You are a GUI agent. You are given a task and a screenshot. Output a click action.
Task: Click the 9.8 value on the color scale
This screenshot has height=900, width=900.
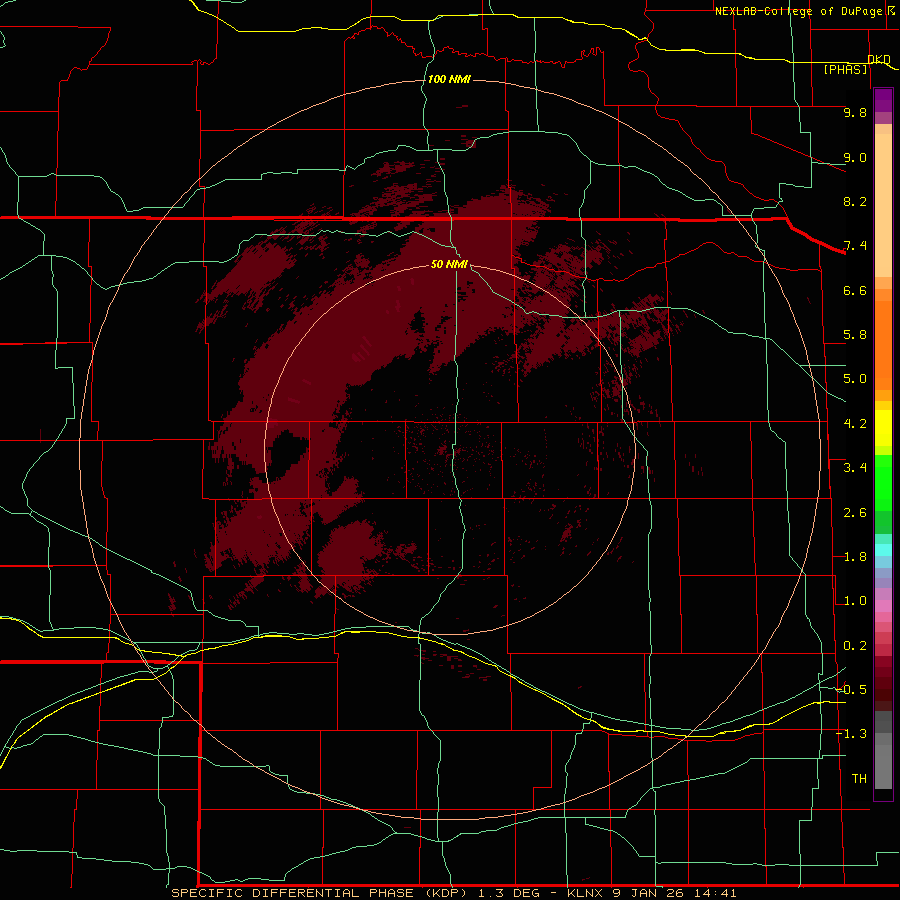[x=855, y=112]
